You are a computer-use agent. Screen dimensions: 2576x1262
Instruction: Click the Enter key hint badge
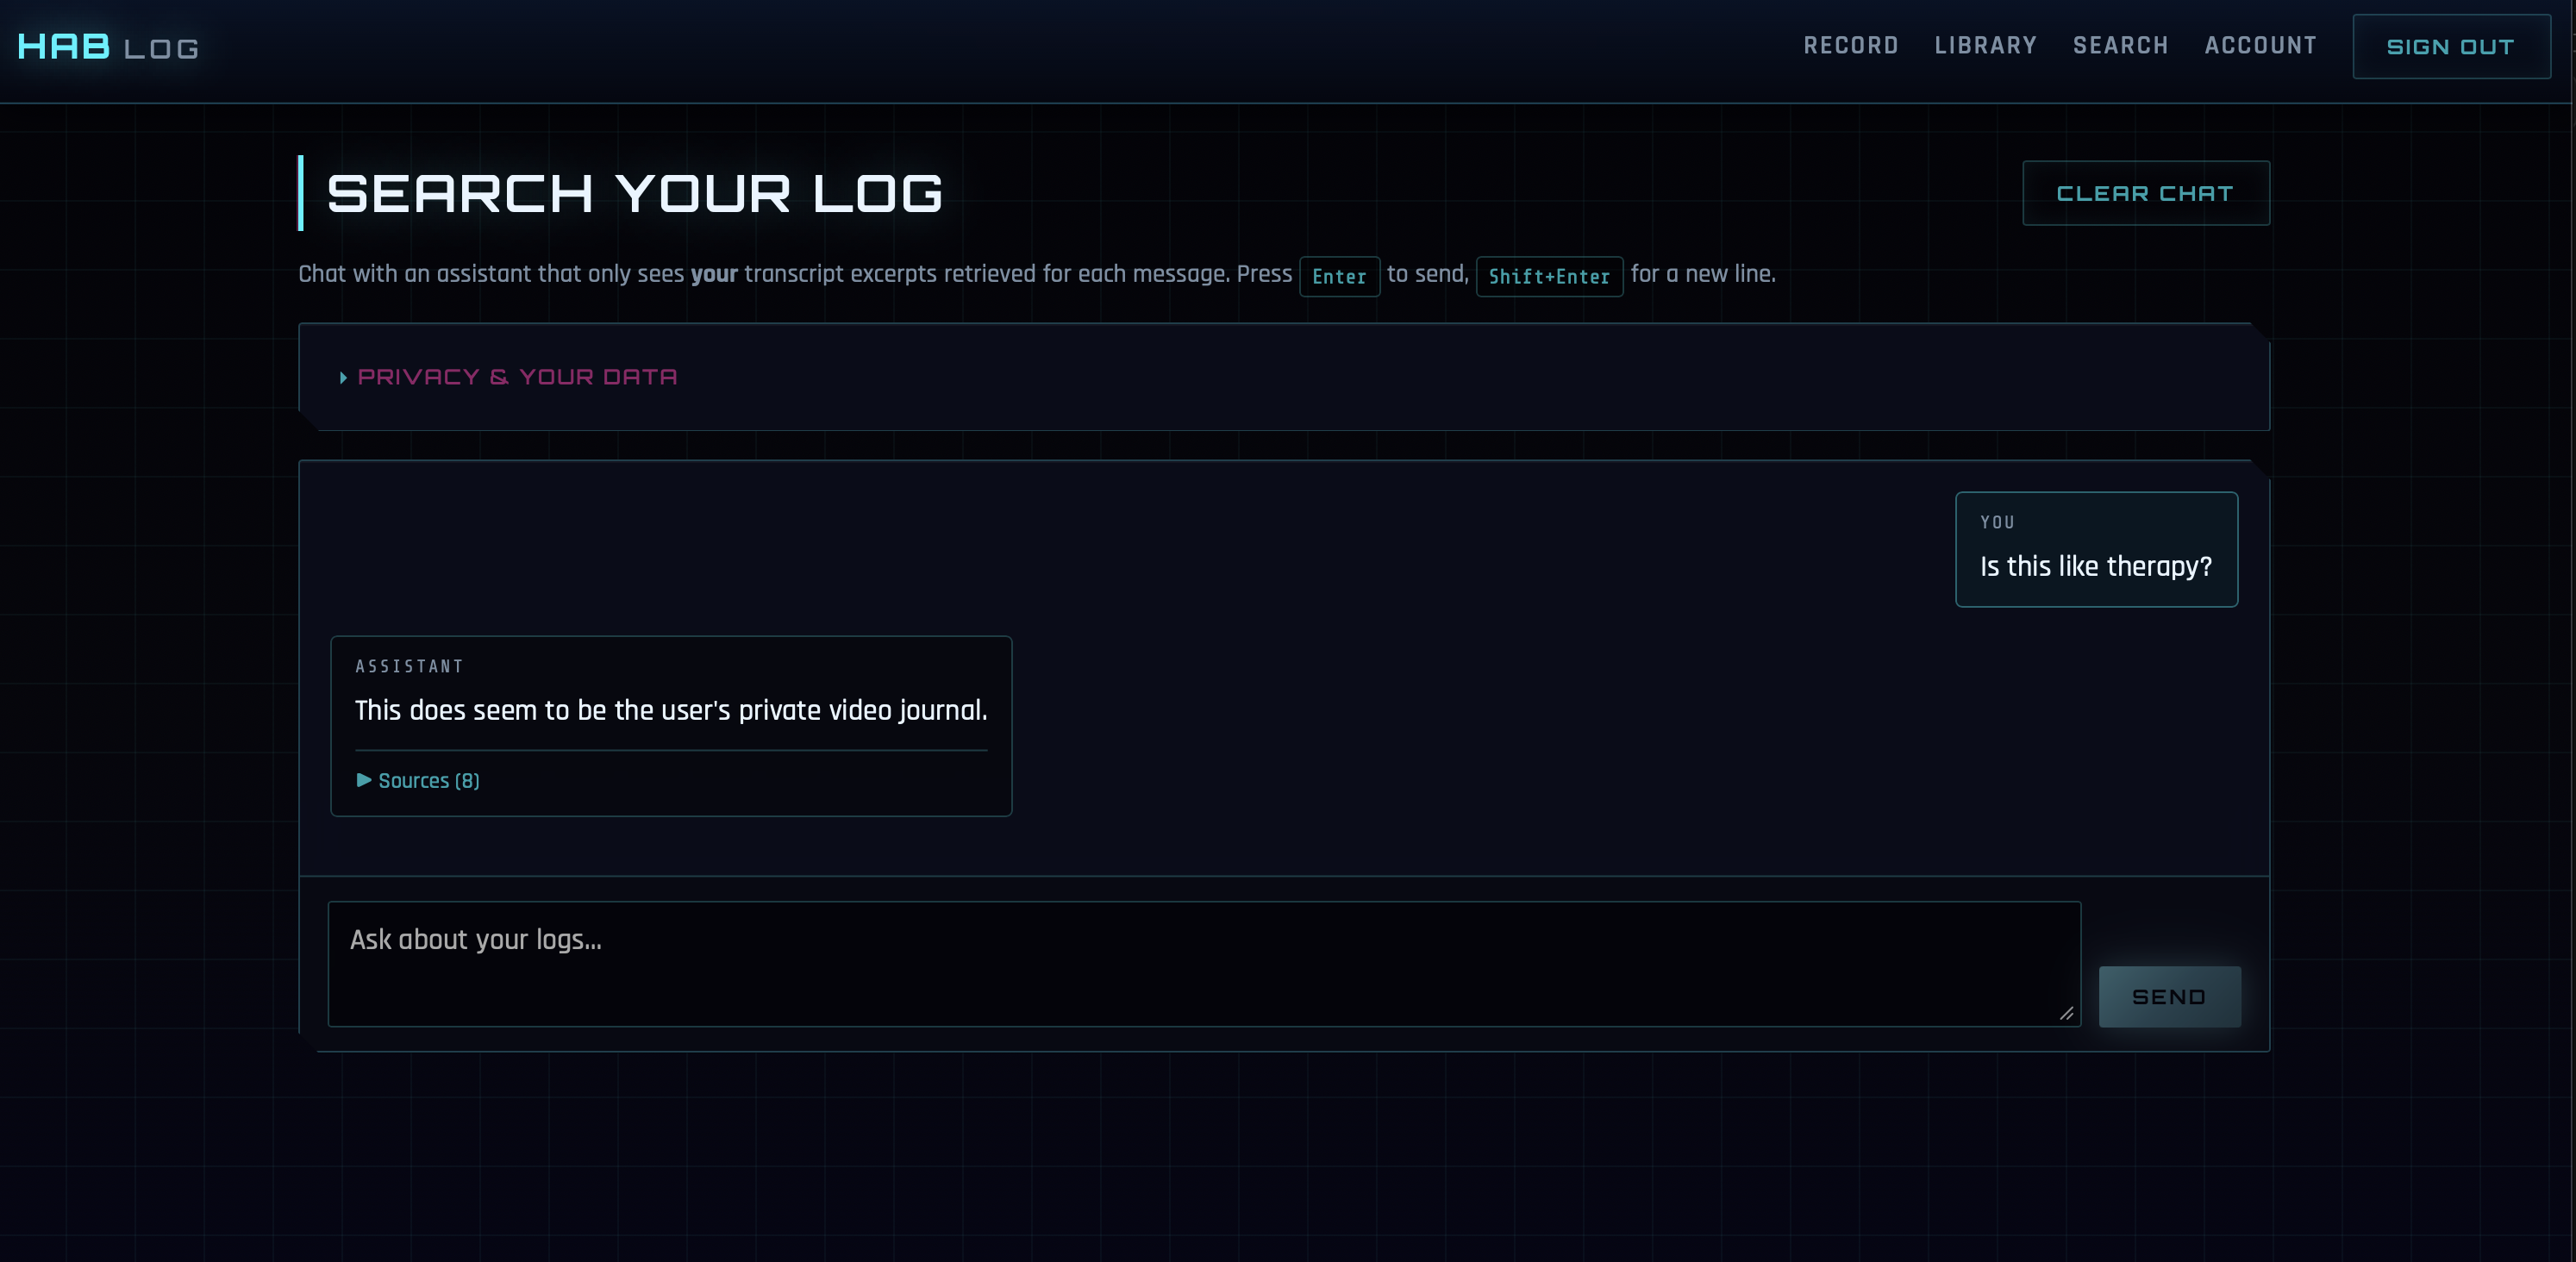coord(1340,277)
